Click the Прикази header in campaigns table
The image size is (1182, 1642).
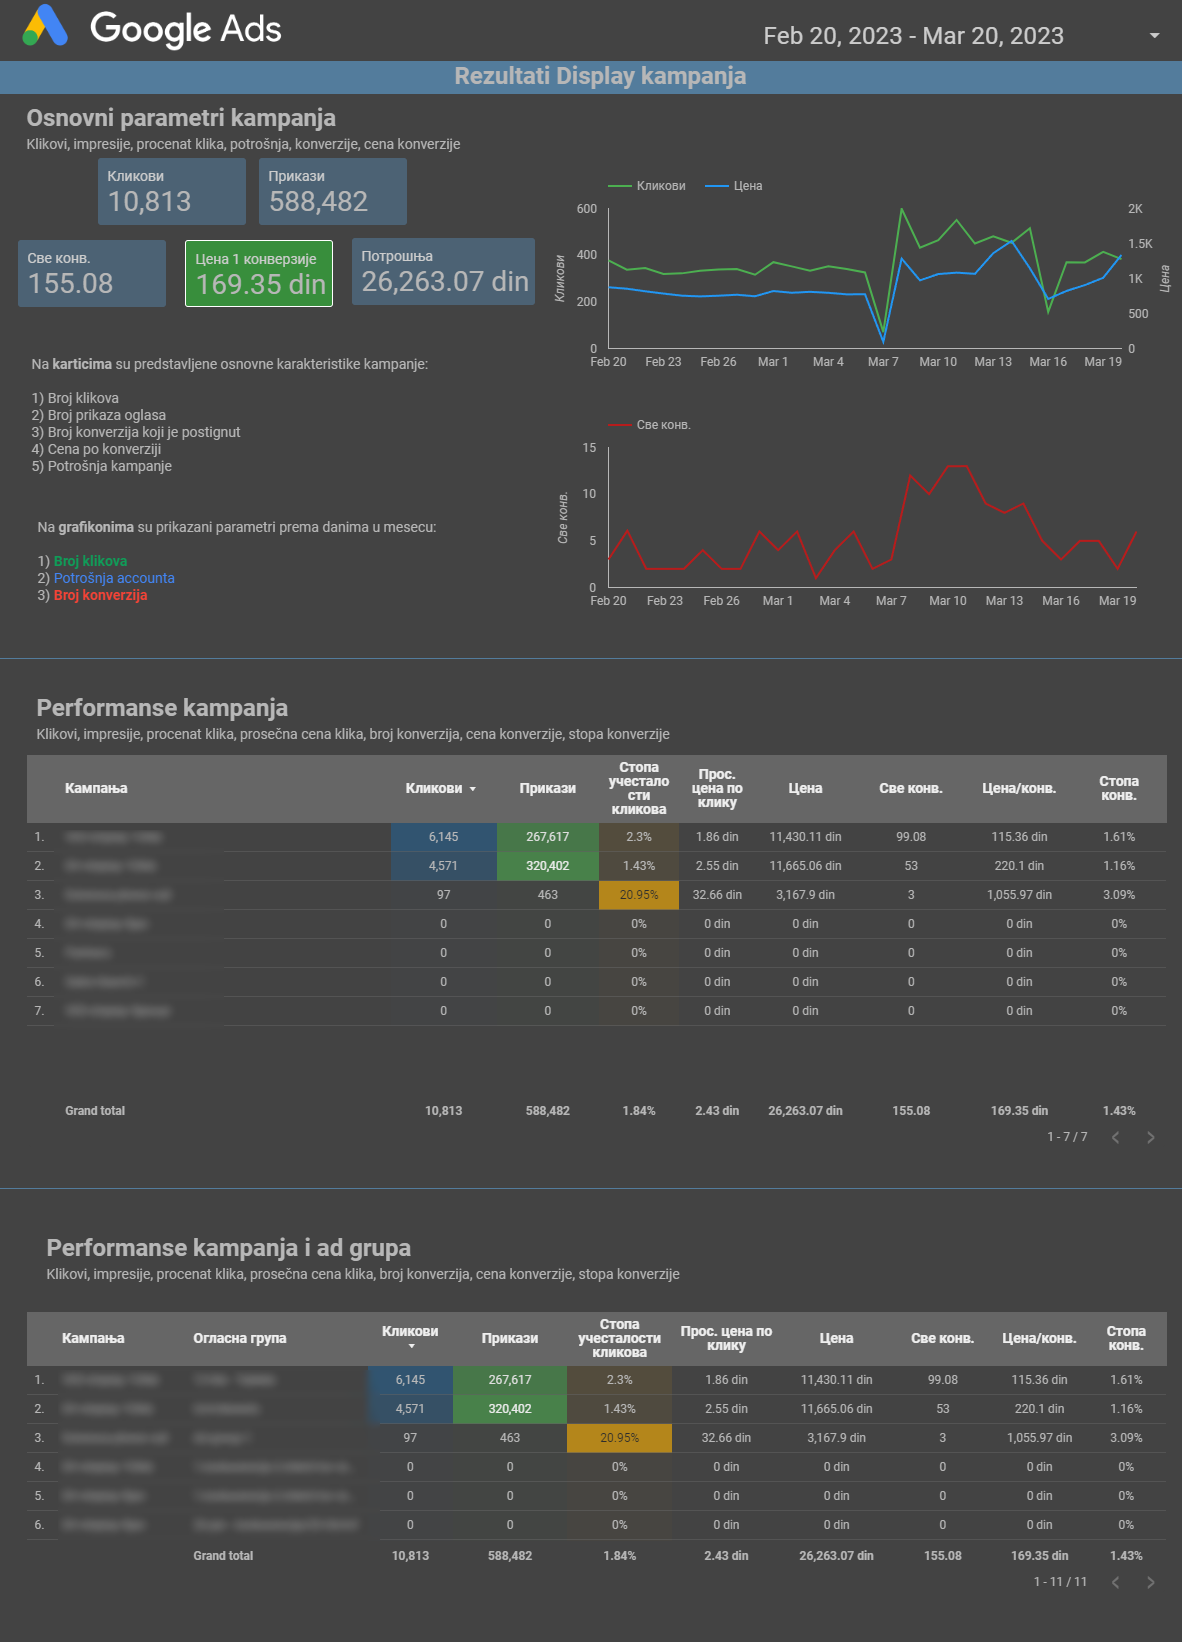[547, 788]
